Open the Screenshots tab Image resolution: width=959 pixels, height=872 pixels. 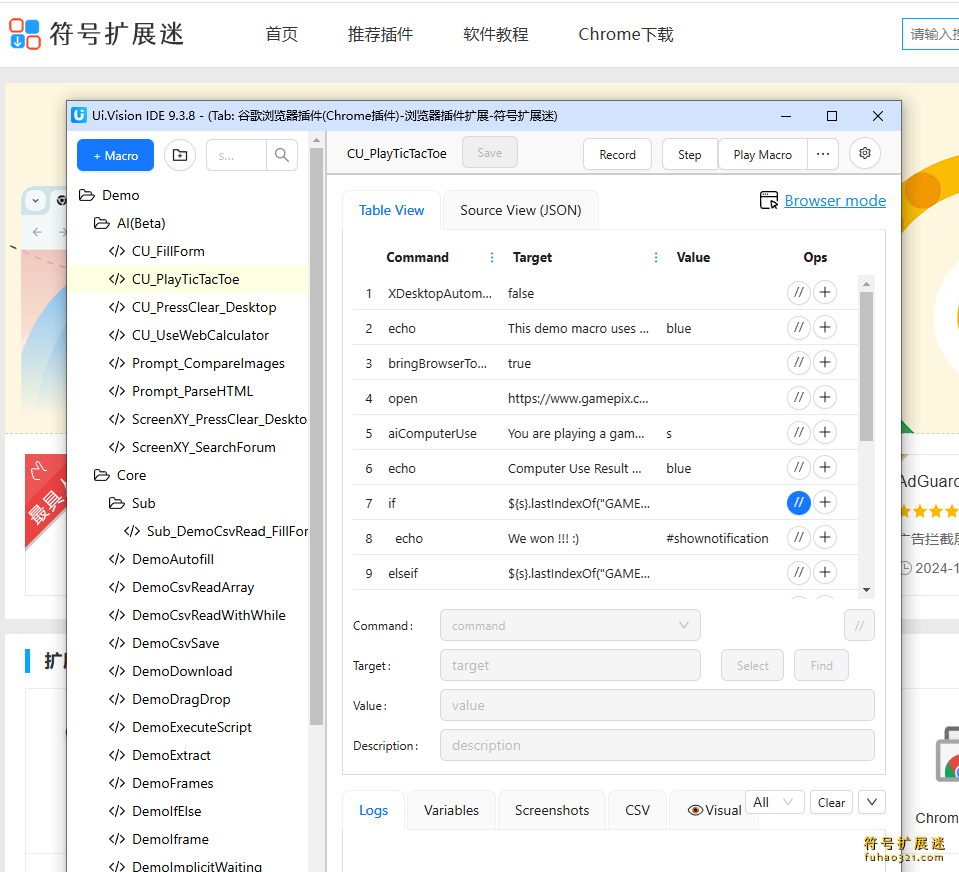(552, 810)
